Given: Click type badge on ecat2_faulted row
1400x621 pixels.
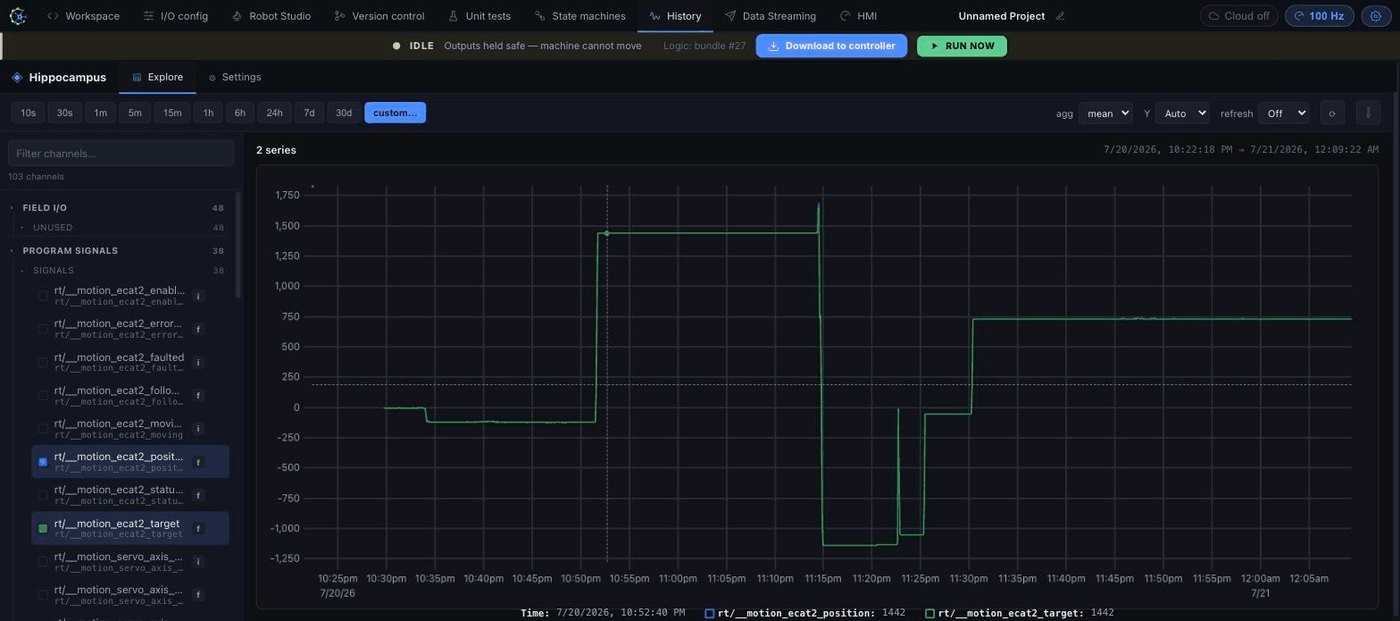Looking at the screenshot, I should (x=198, y=362).
